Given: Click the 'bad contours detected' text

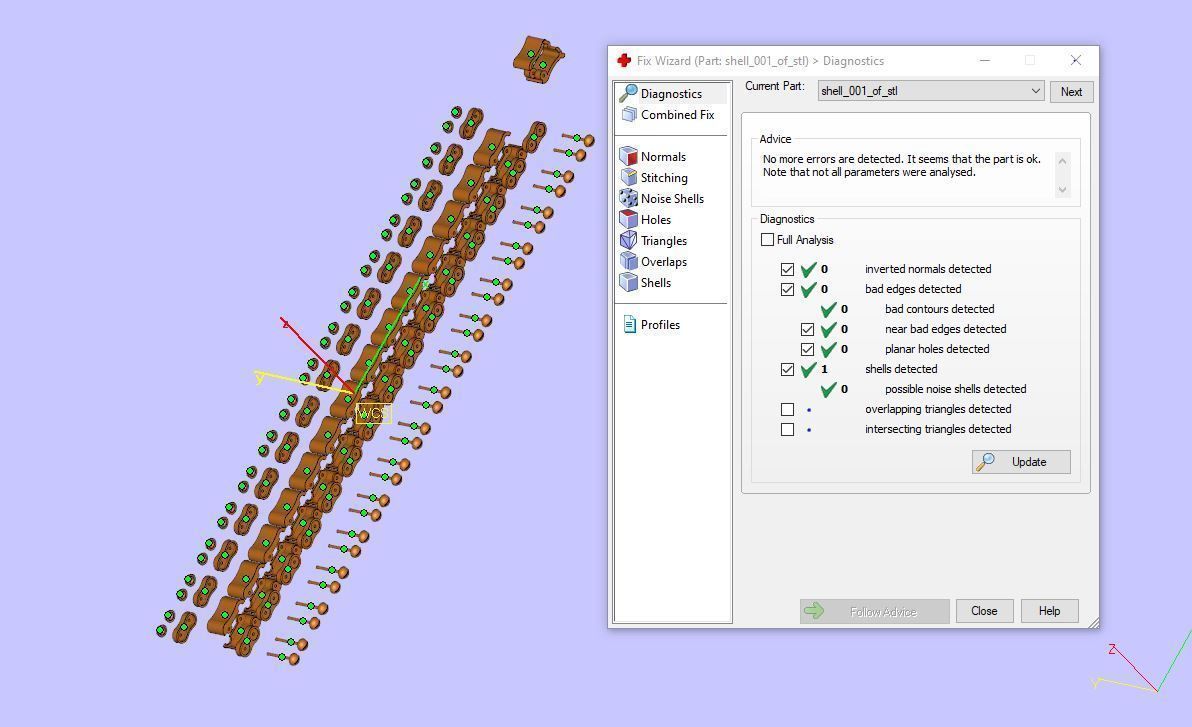Looking at the screenshot, I should [x=940, y=309].
